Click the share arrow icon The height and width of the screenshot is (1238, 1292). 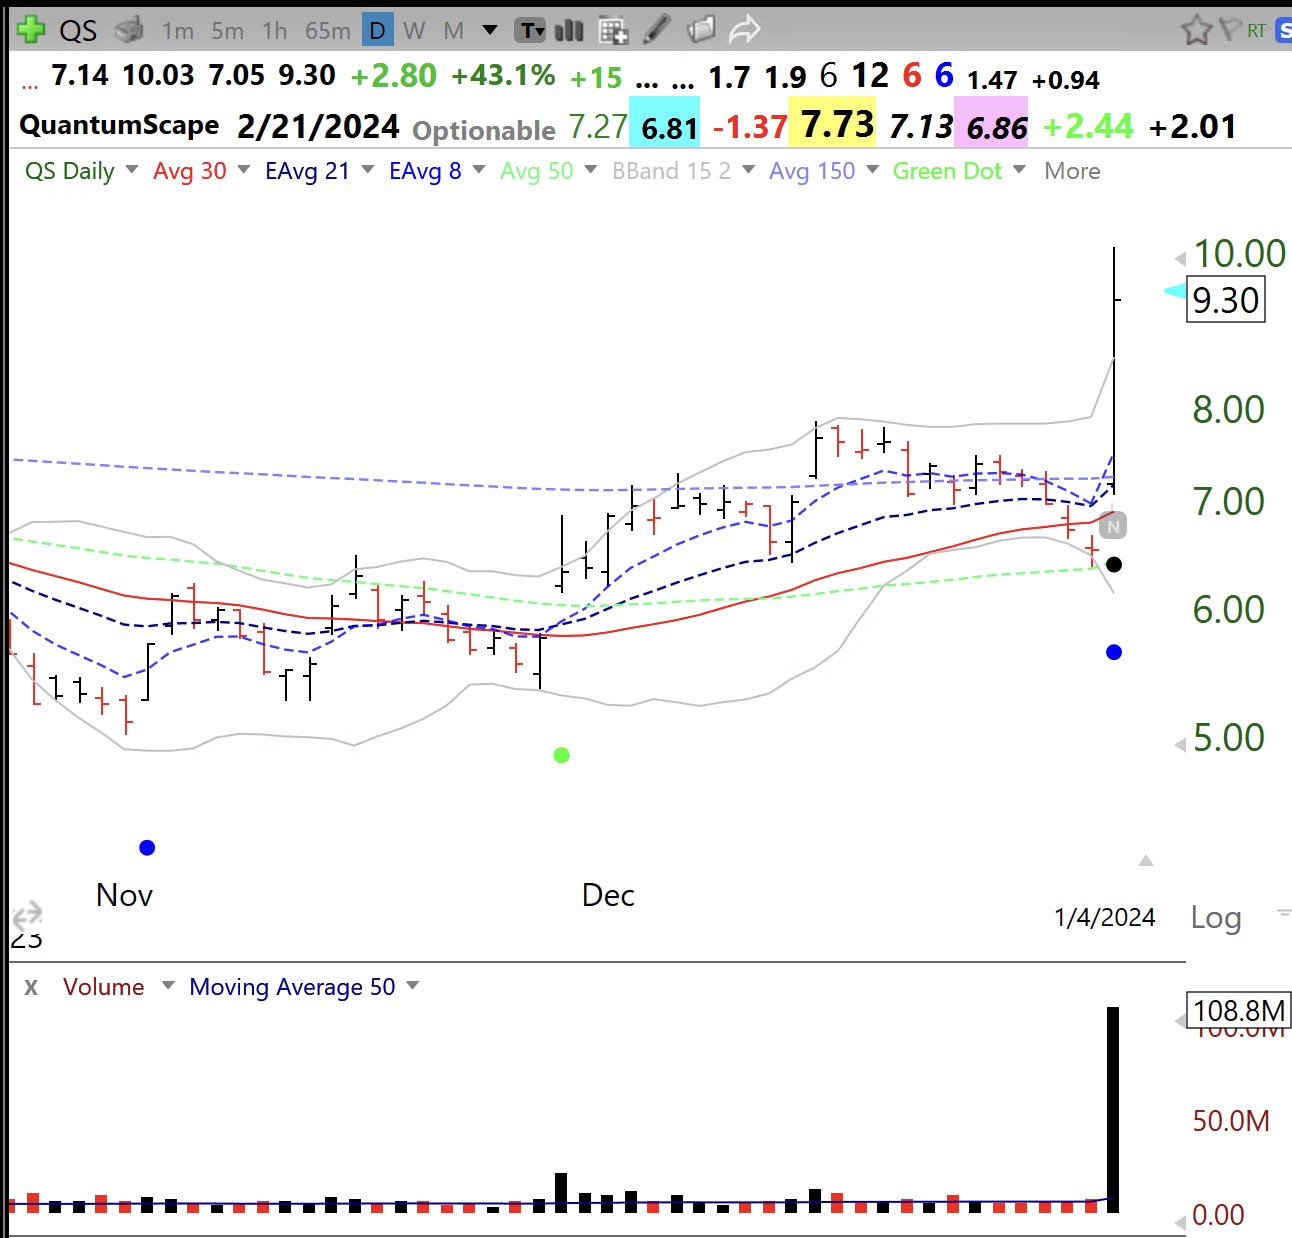745,30
